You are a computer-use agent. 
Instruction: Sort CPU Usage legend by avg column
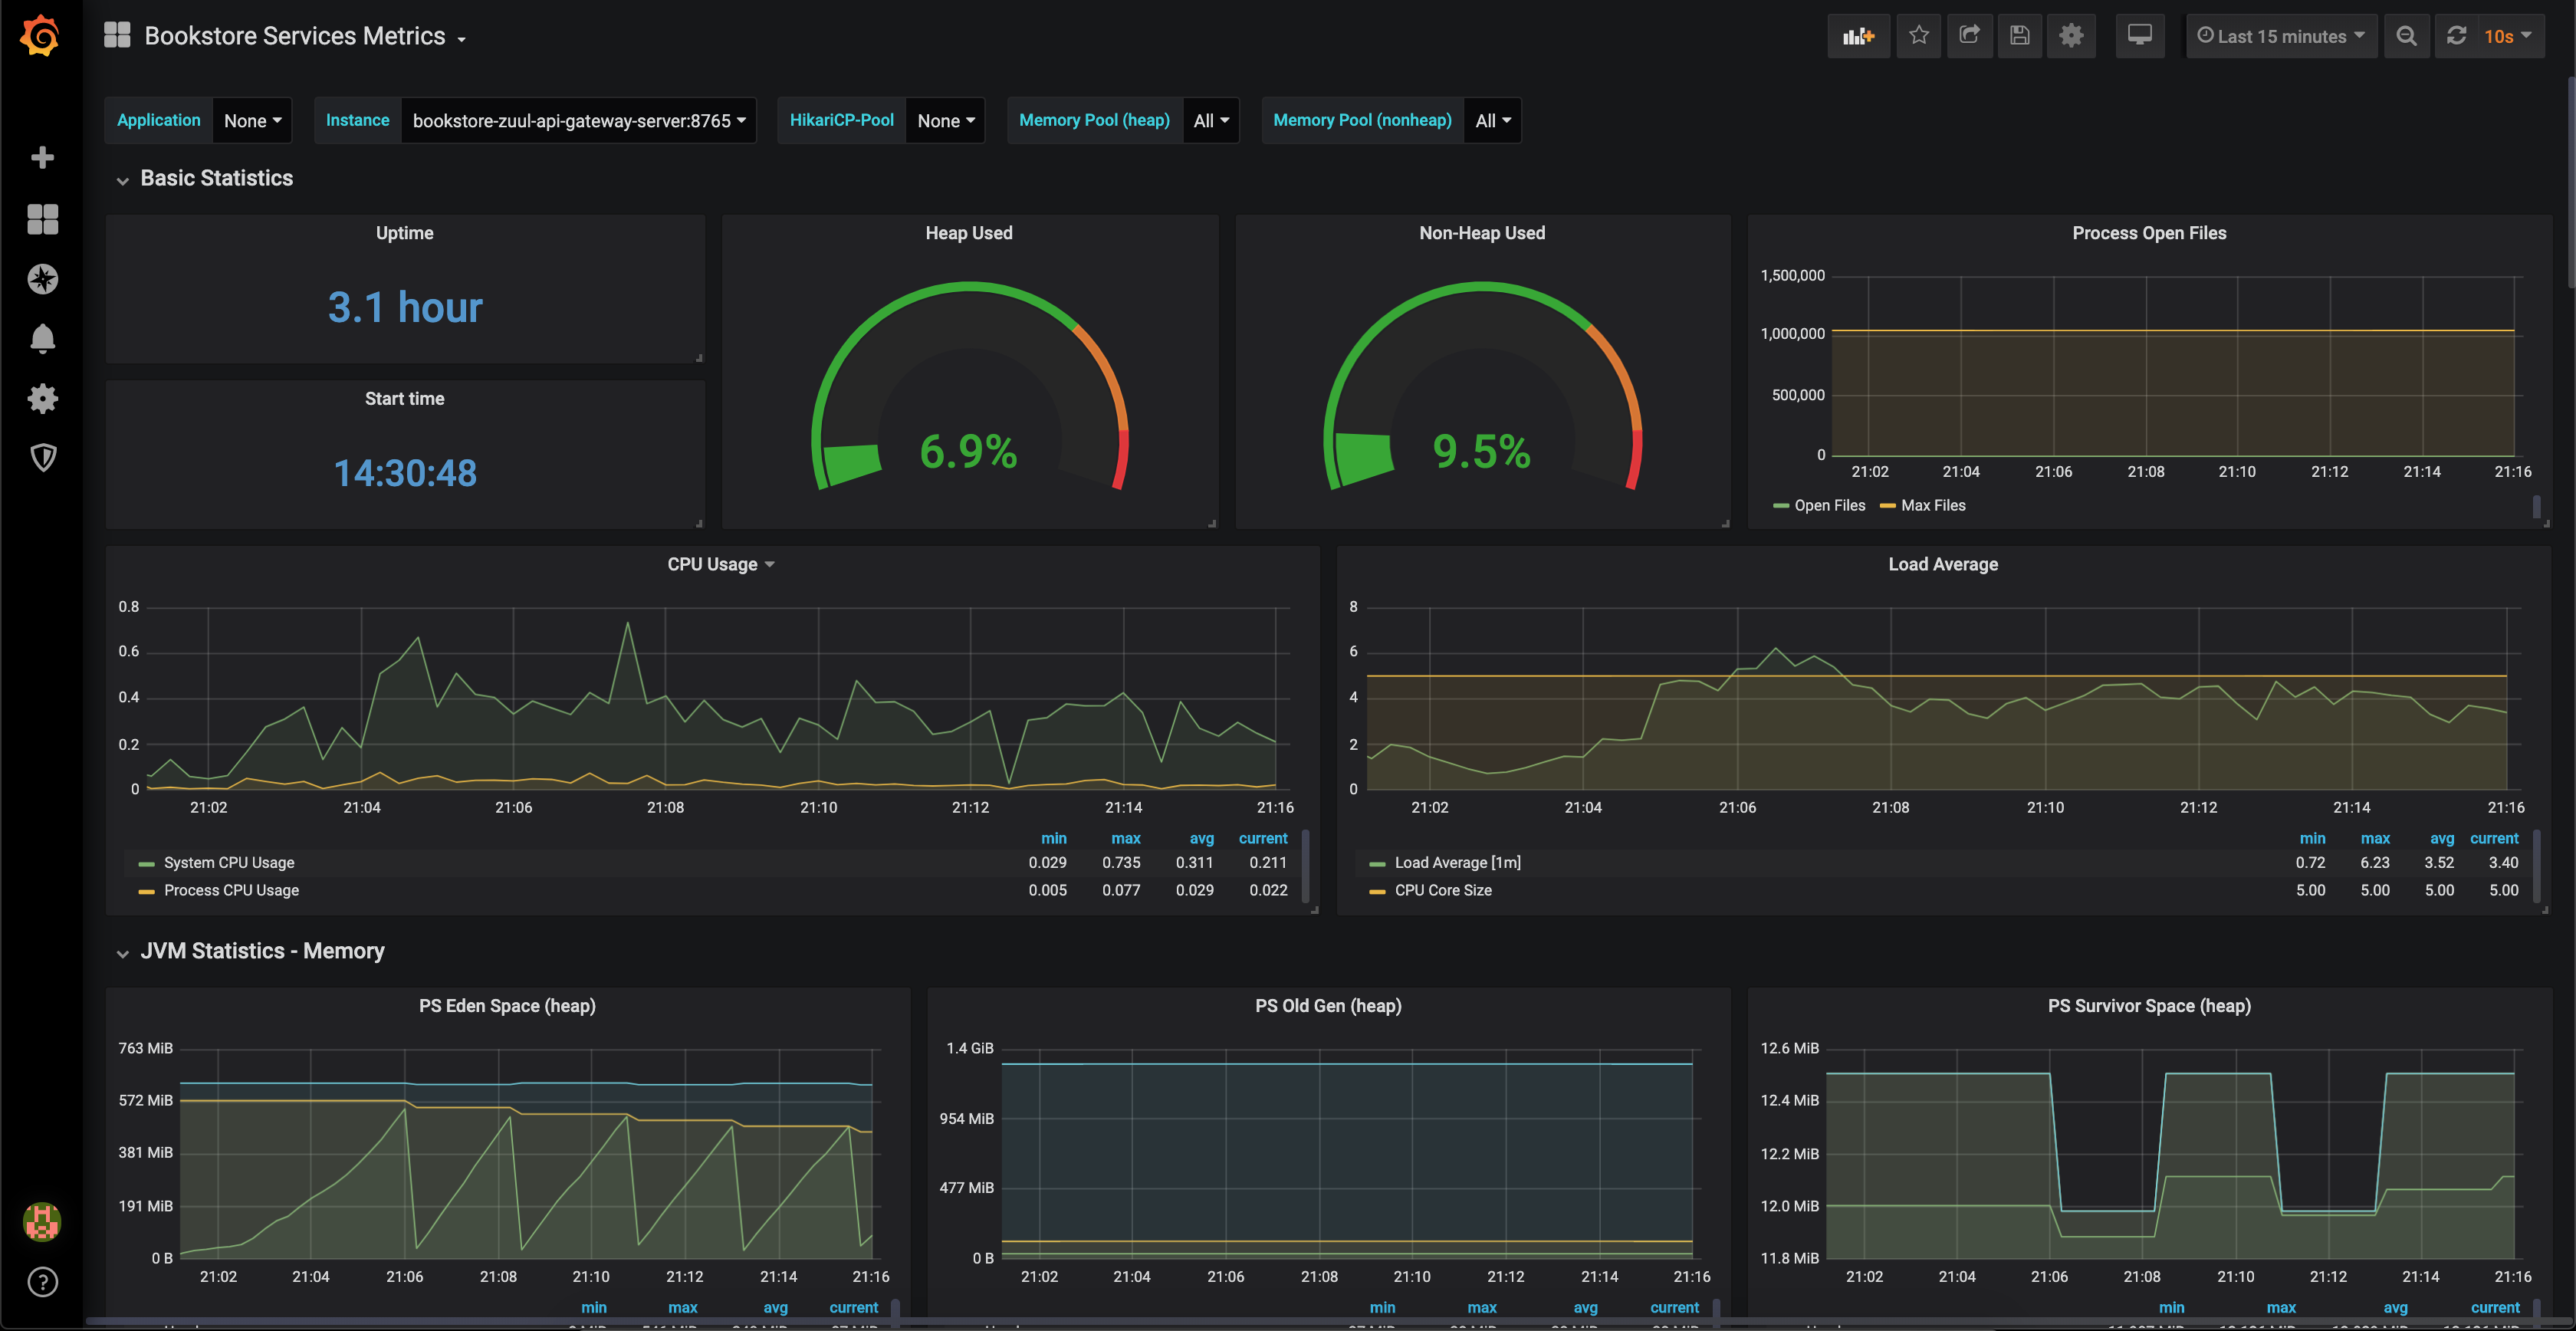click(1202, 838)
